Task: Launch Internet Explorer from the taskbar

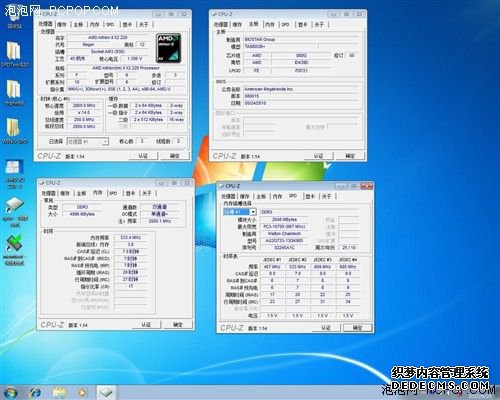Action: [x=35, y=393]
